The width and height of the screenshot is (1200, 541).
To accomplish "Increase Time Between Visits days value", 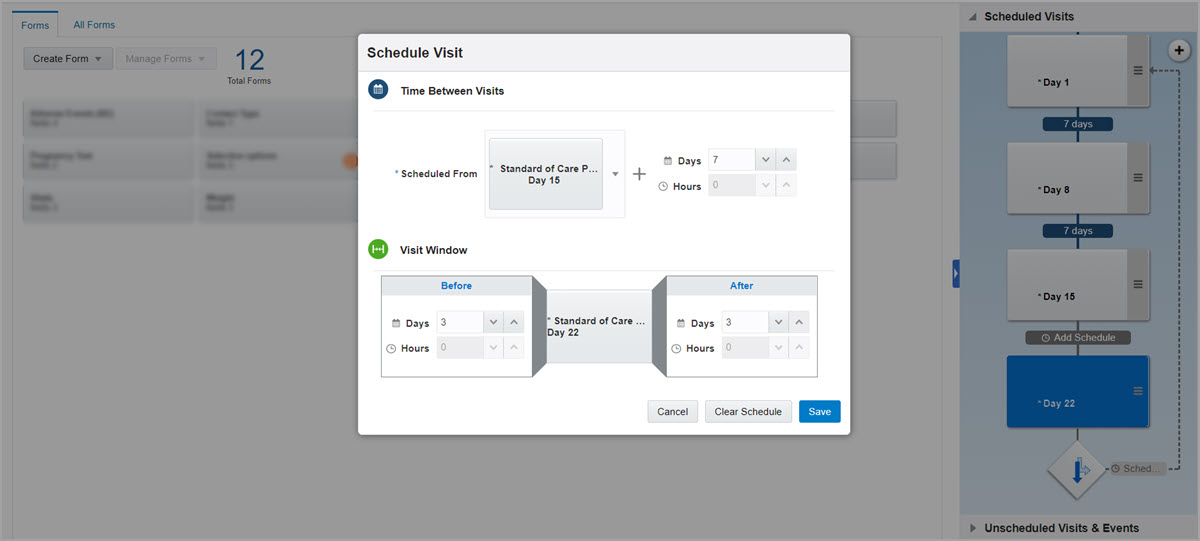I will [787, 160].
